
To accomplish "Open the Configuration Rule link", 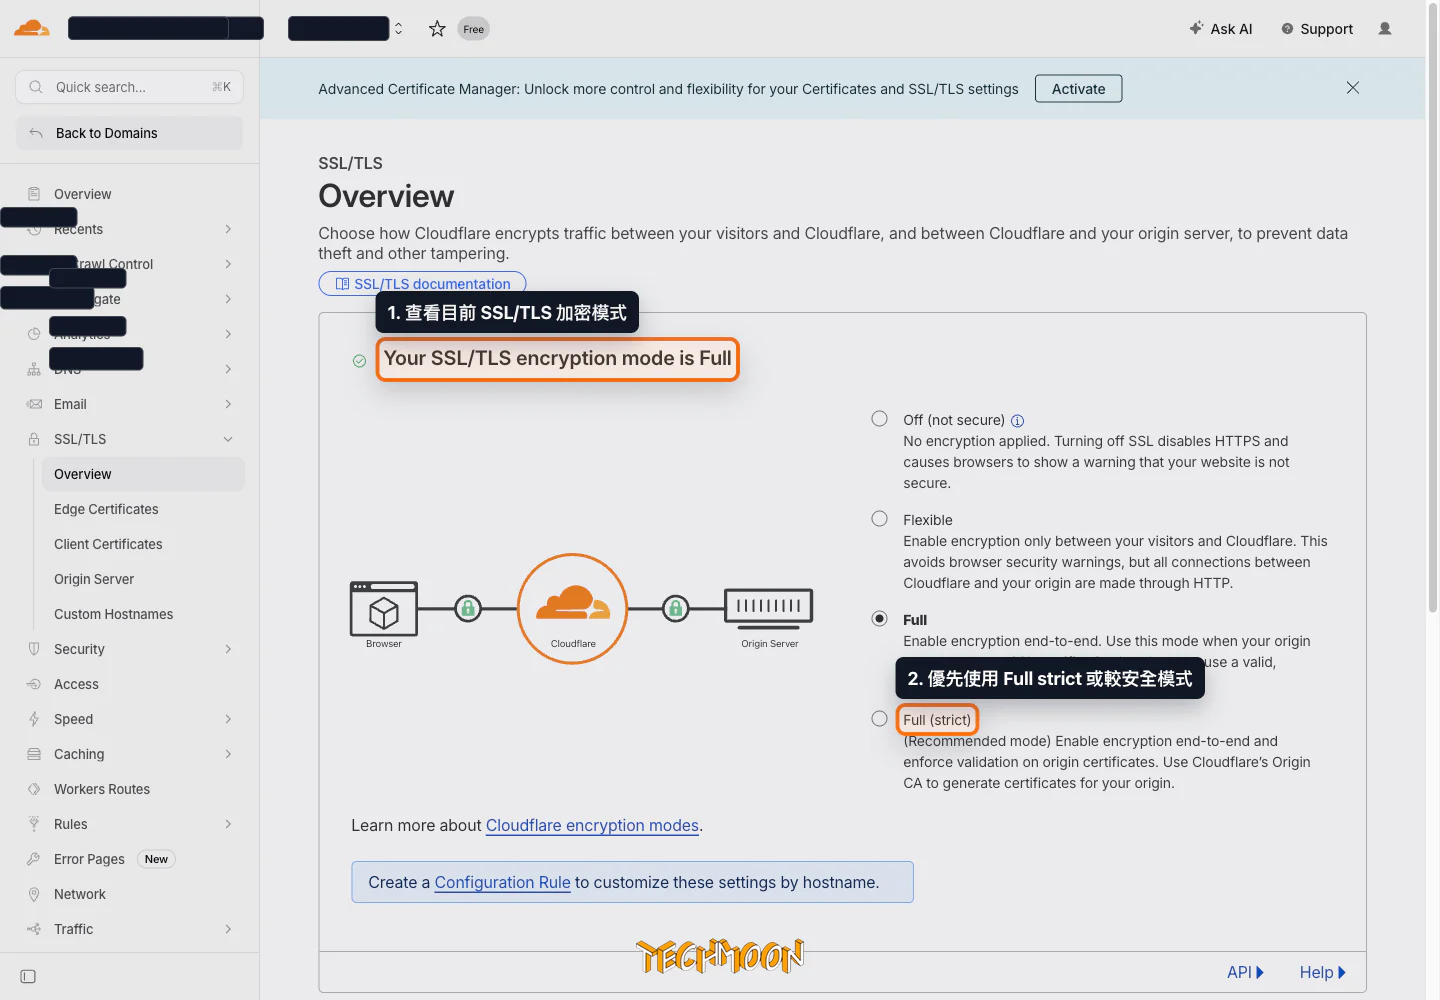I will (502, 882).
